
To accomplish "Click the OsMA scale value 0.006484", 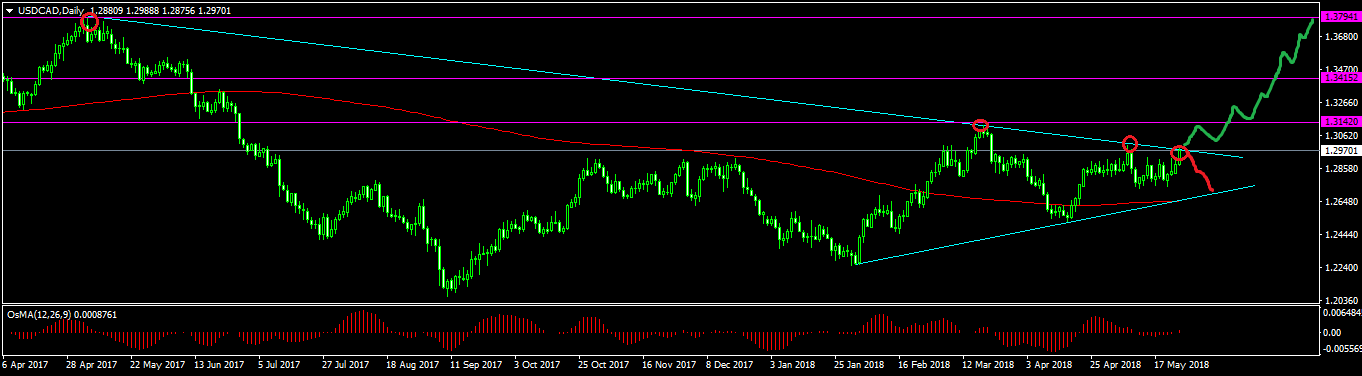I will pyautogui.click(x=1342, y=314).
